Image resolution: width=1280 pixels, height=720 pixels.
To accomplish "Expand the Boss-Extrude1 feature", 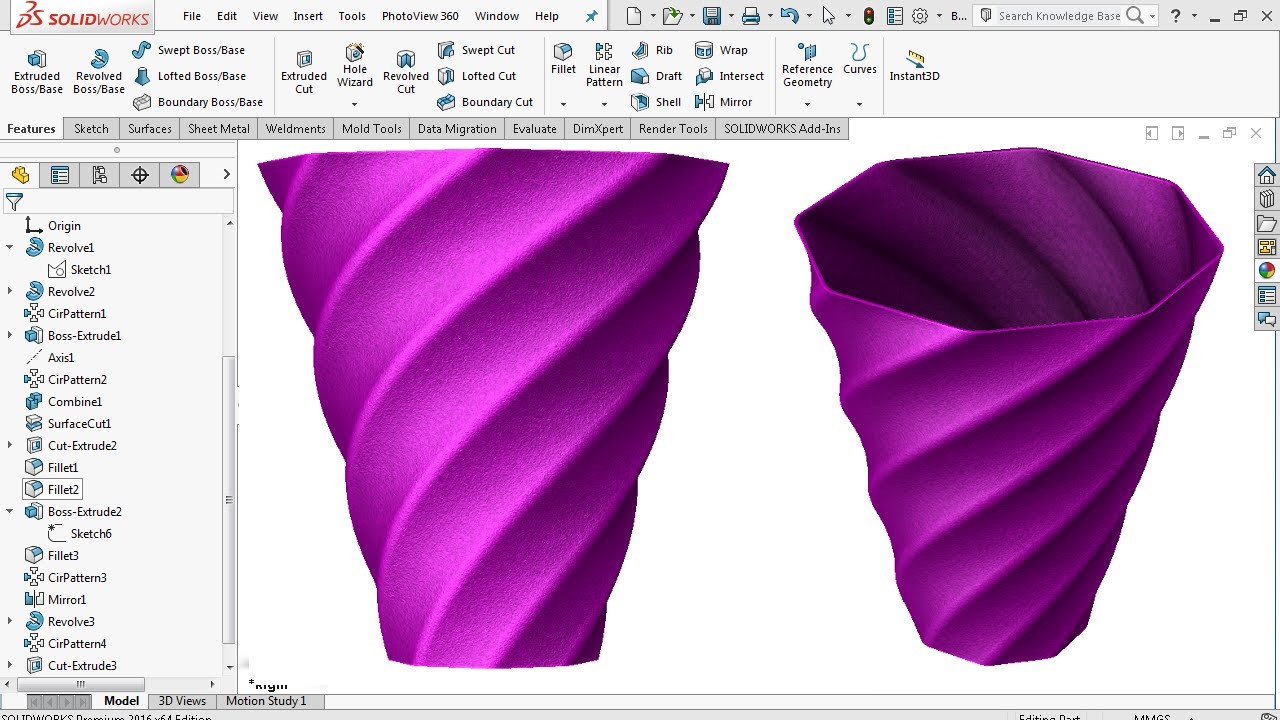I will 10,335.
